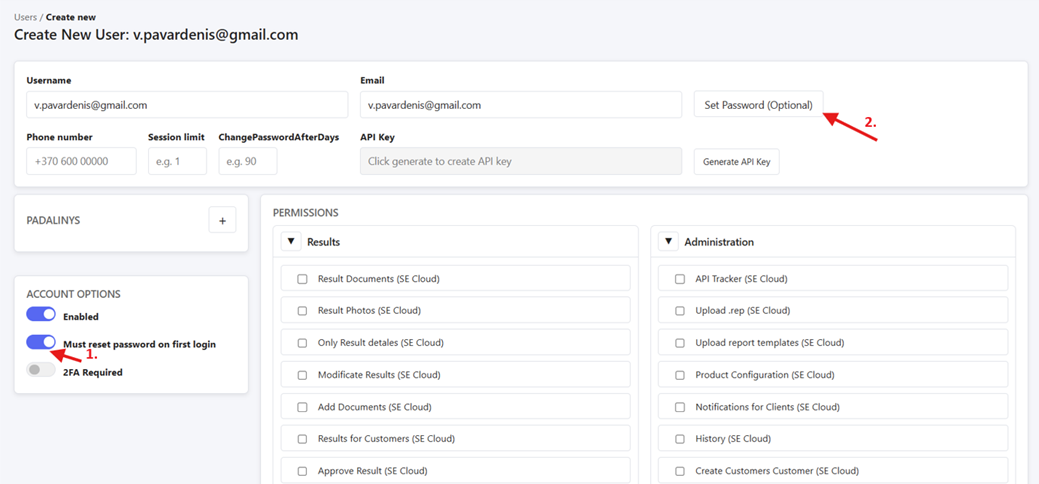The height and width of the screenshot is (484, 1039).
Task: Click the Username input field
Action: point(187,105)
